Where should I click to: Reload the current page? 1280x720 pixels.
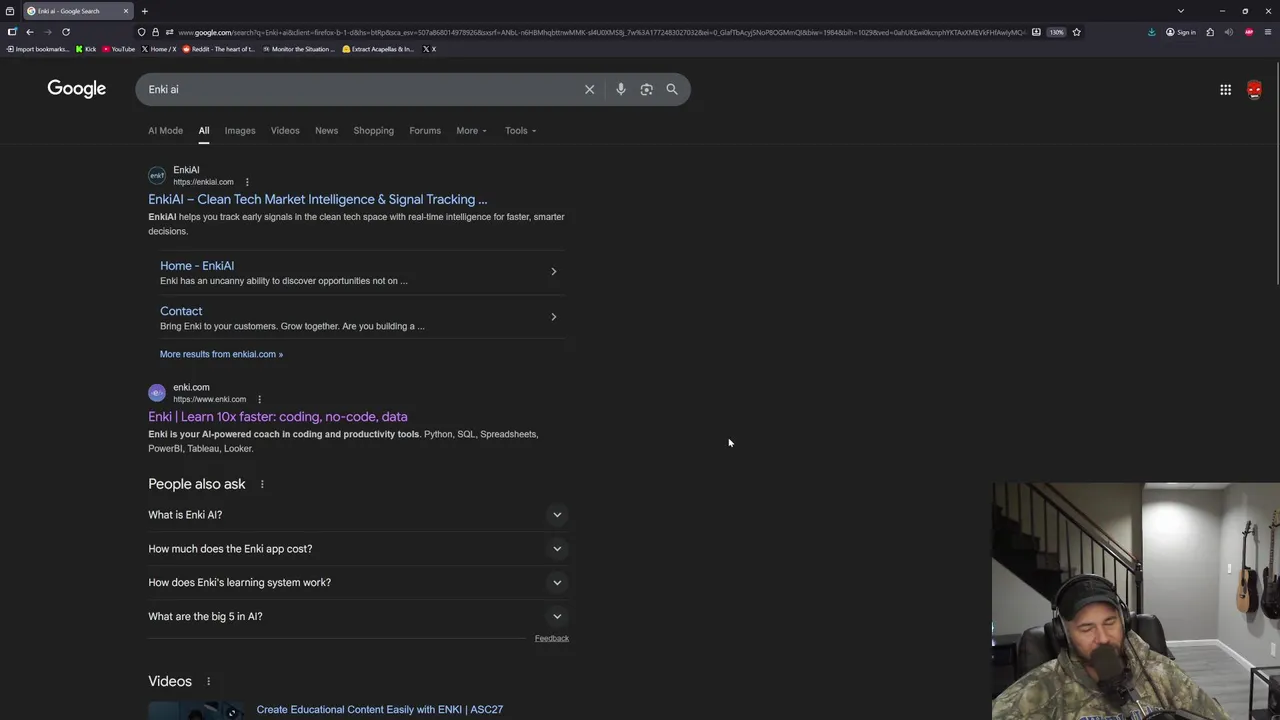click(x=66, y=32)
